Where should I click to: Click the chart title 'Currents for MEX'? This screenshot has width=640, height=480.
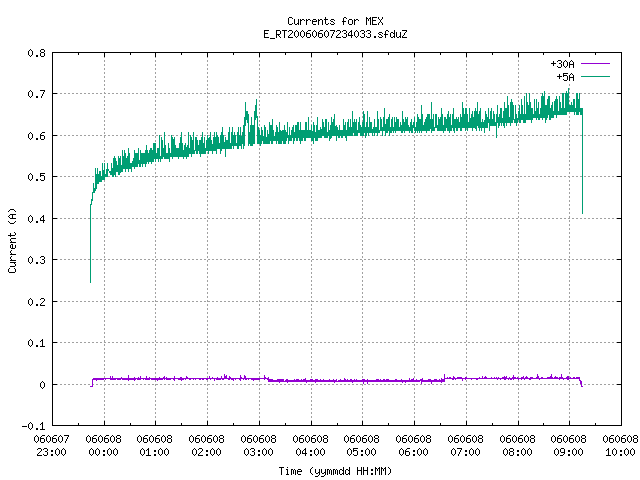coord(335,21)
